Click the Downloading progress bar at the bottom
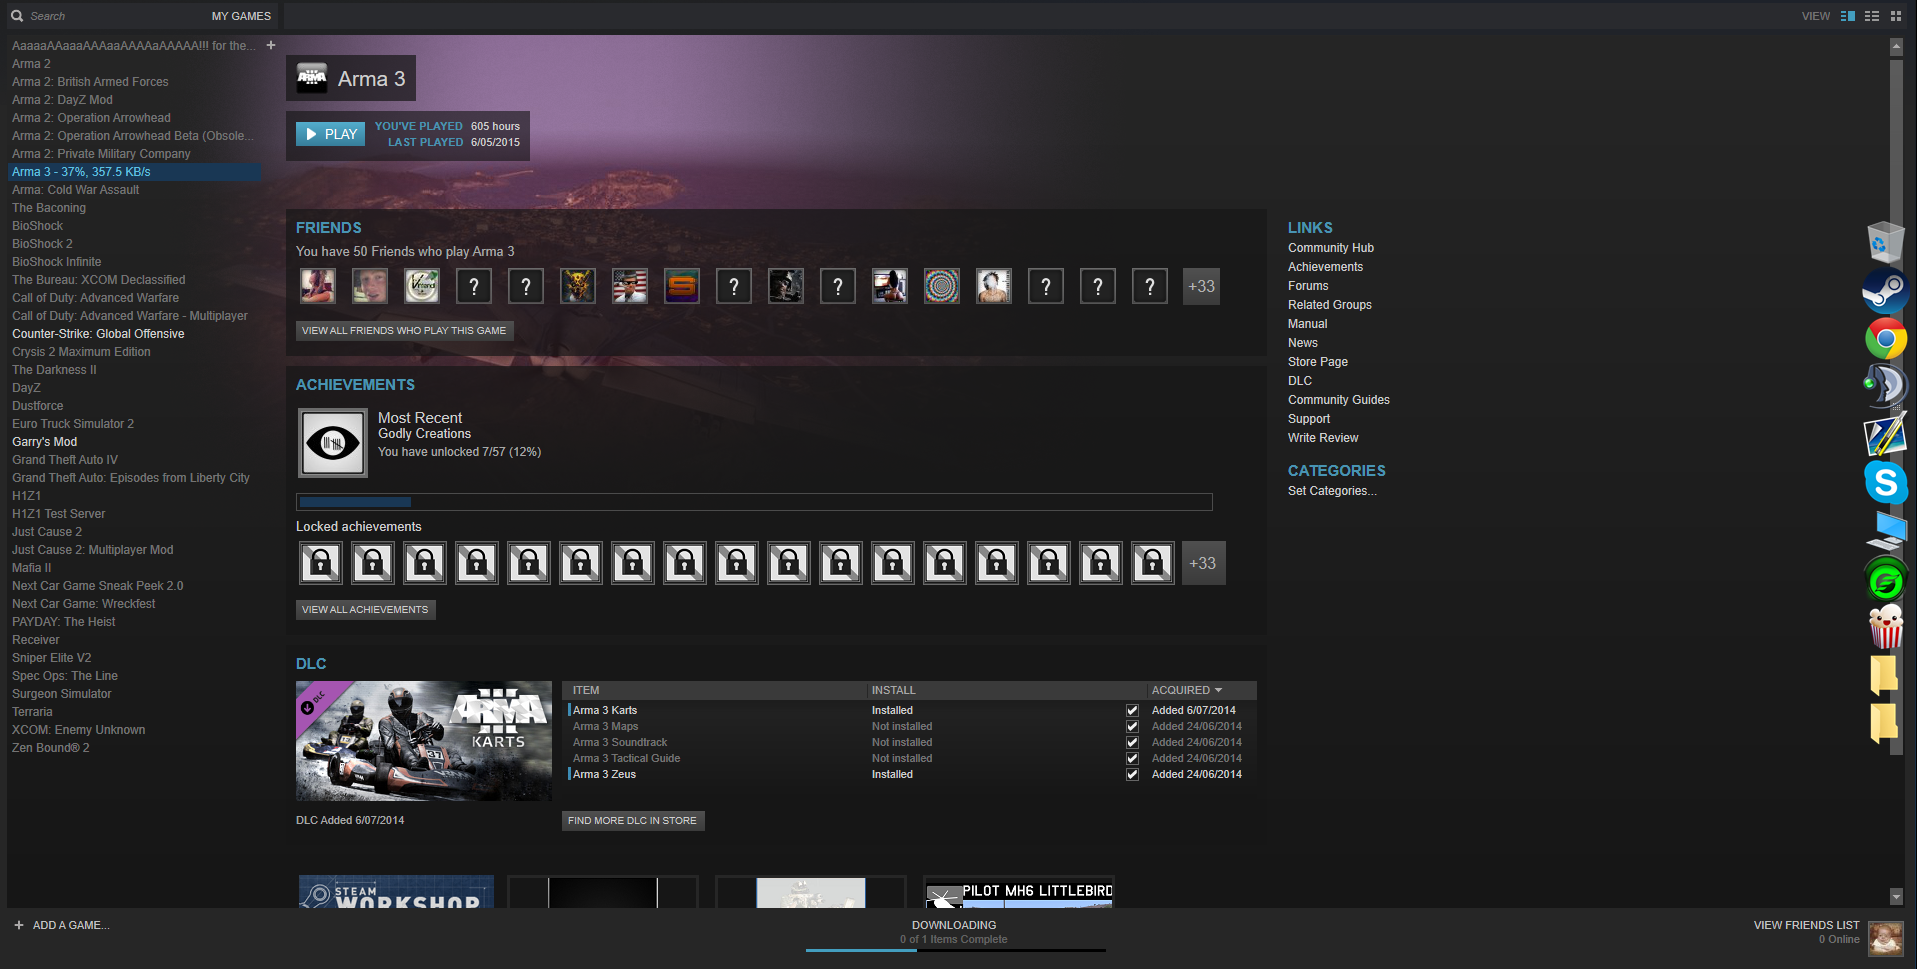 tap(956, 950)
